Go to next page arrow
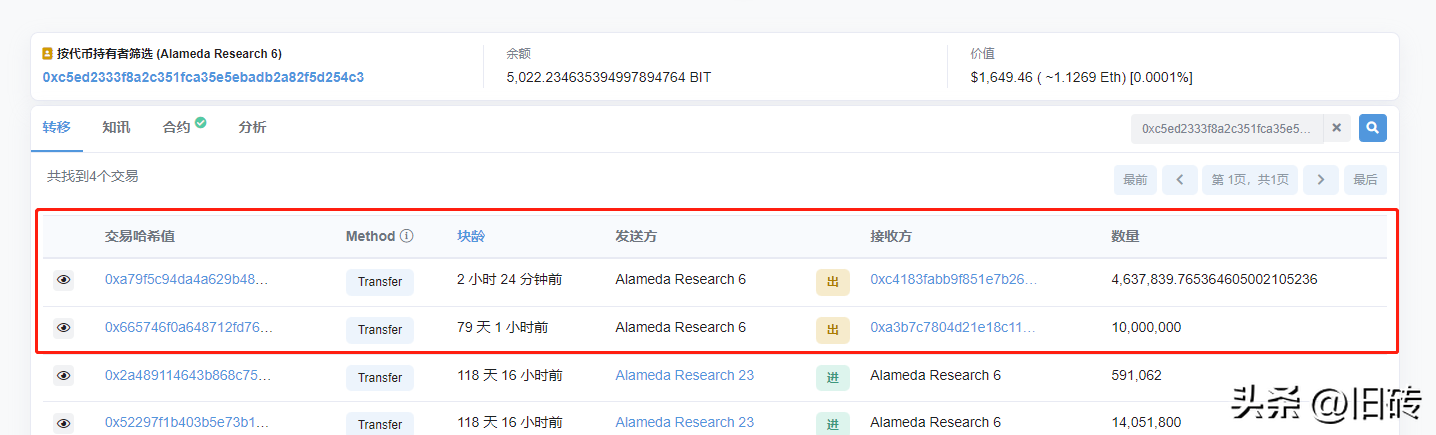The height and width of the screenshot is (435, 1436). click(1320, 180)
